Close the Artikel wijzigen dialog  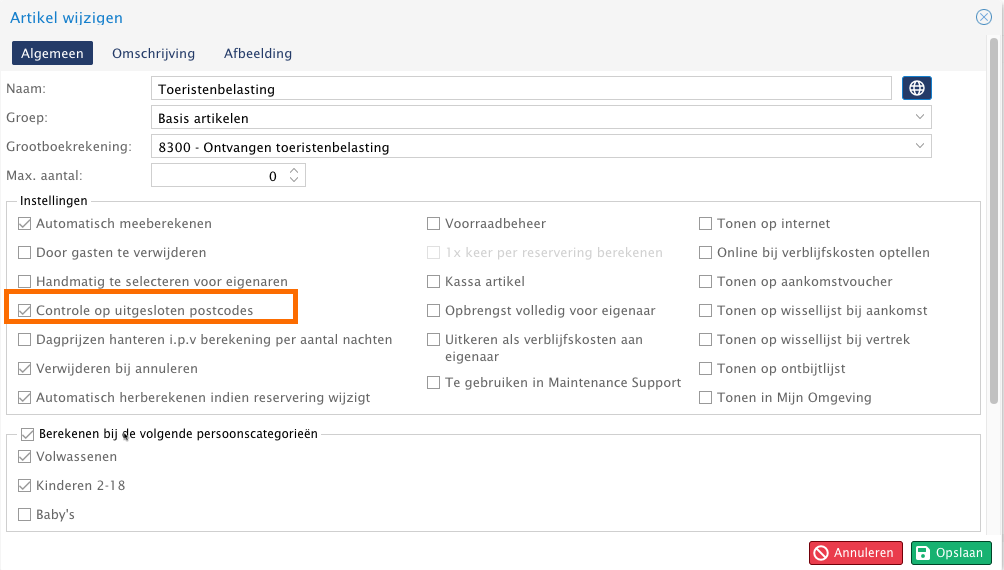click(983, 17)
